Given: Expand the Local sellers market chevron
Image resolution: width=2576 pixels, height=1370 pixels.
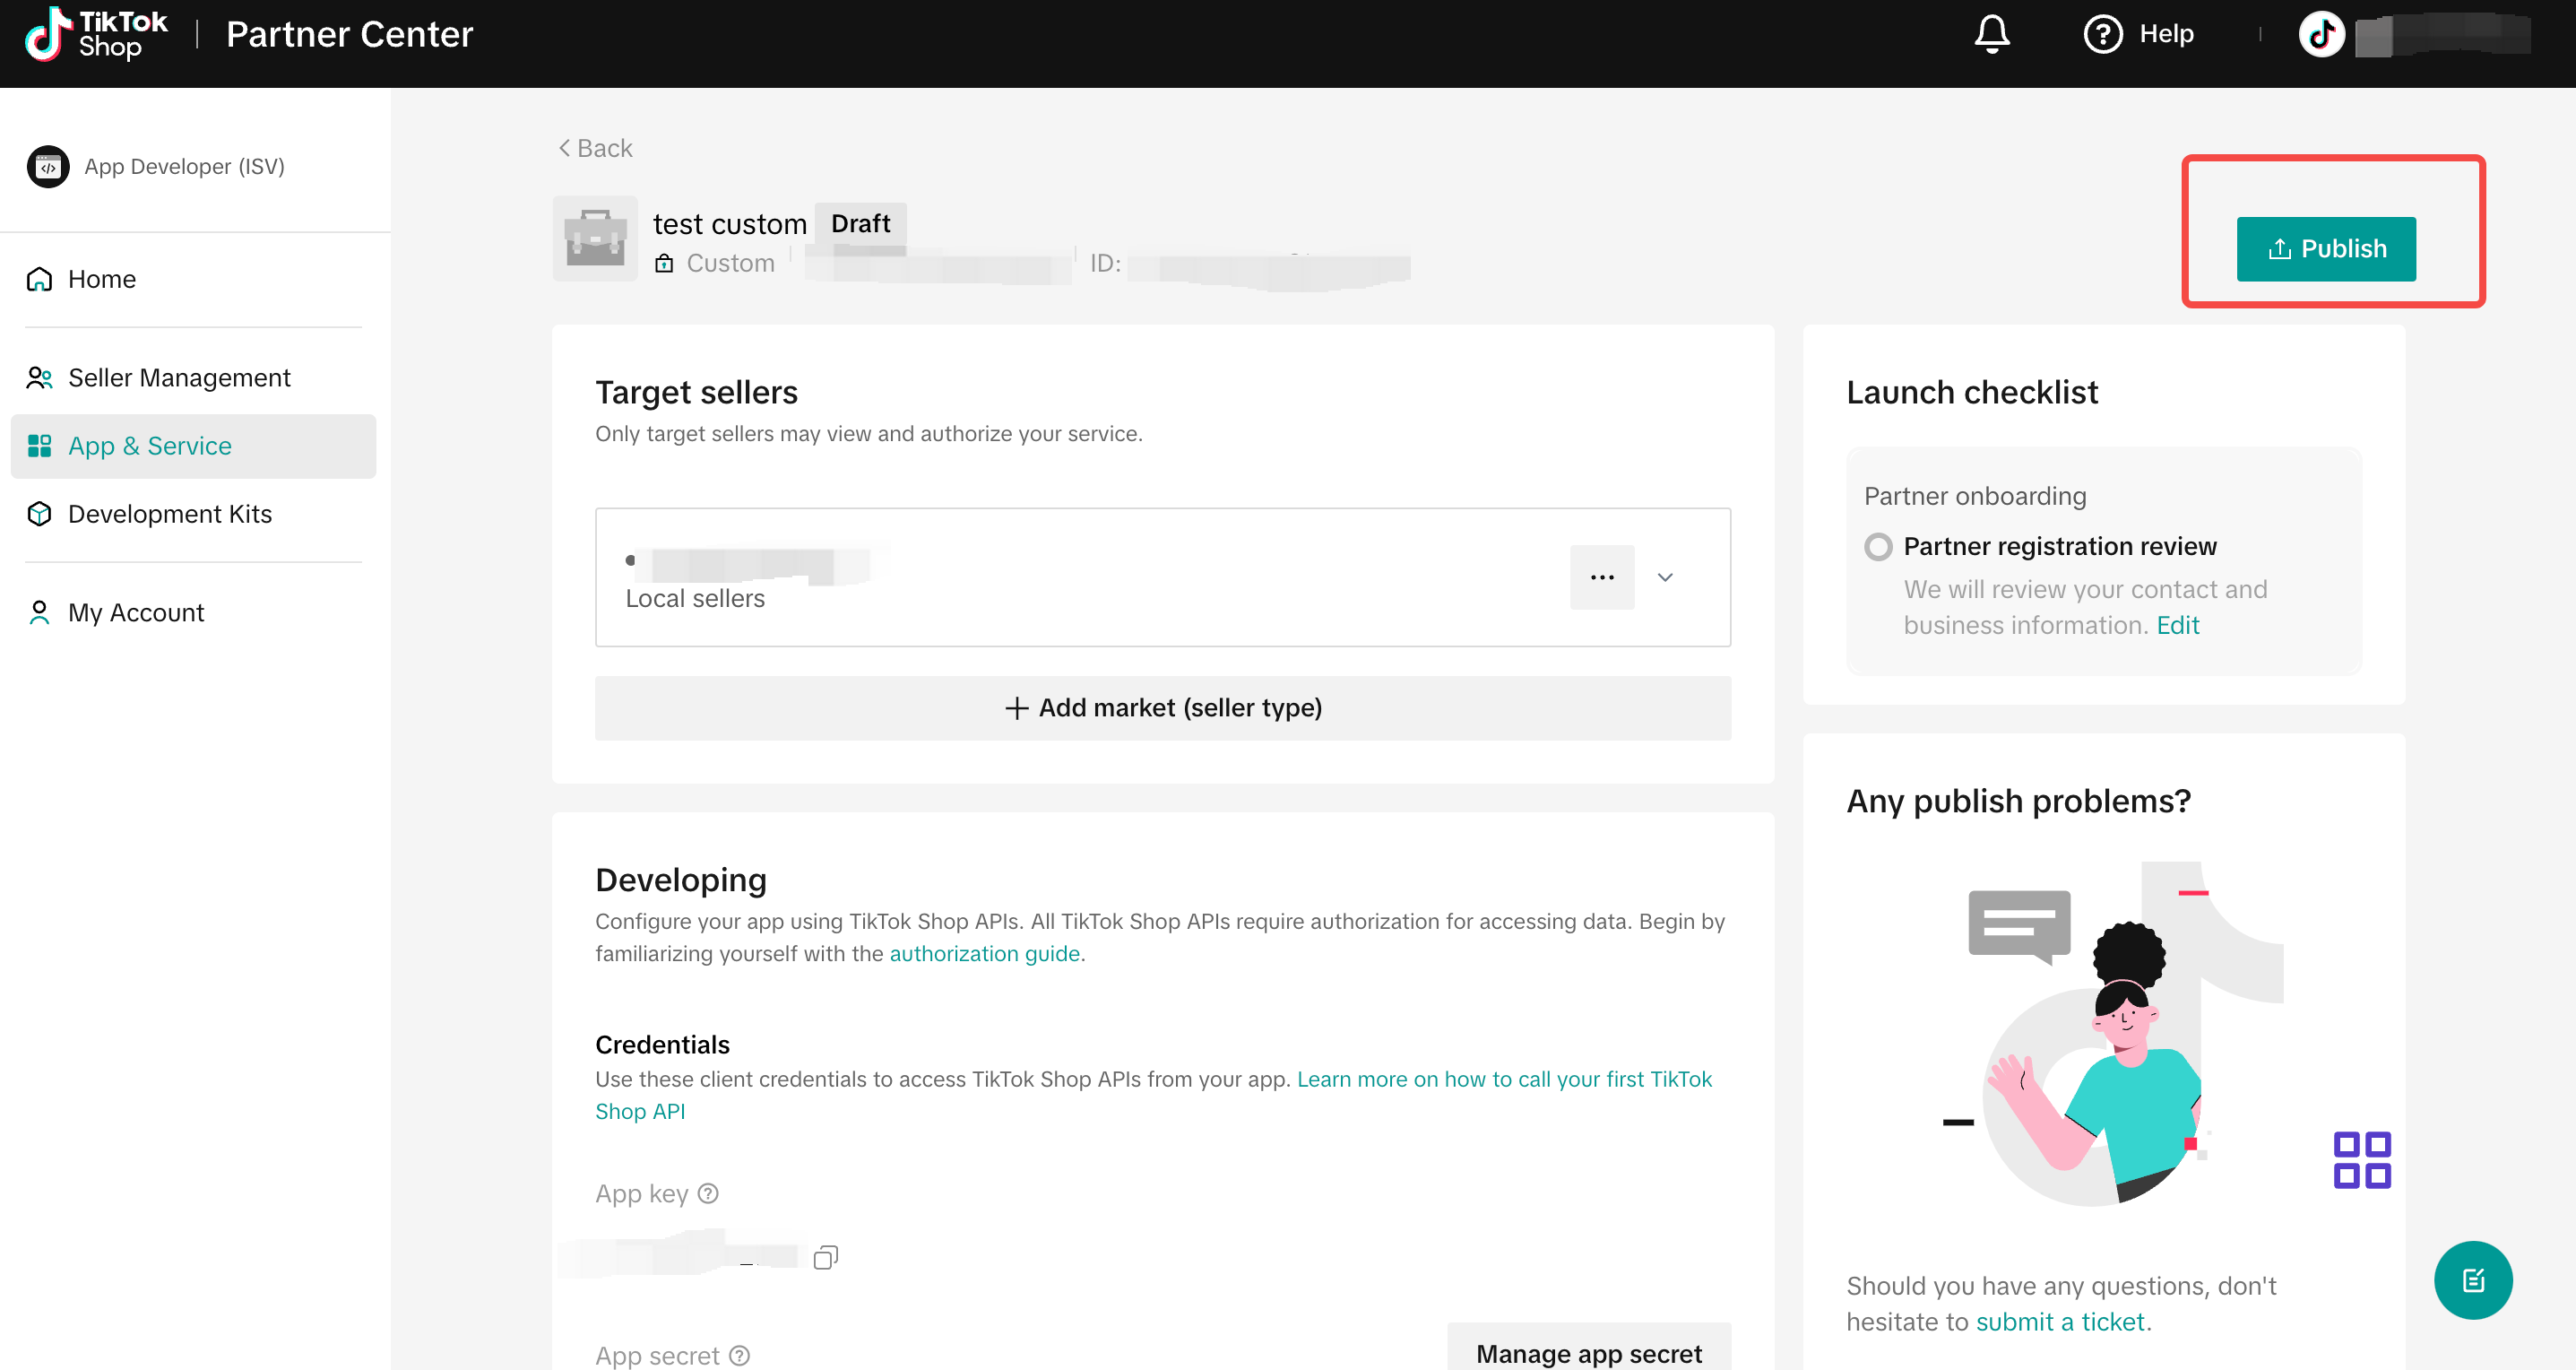Looking at the screenshot, I should coord(1665,577).
